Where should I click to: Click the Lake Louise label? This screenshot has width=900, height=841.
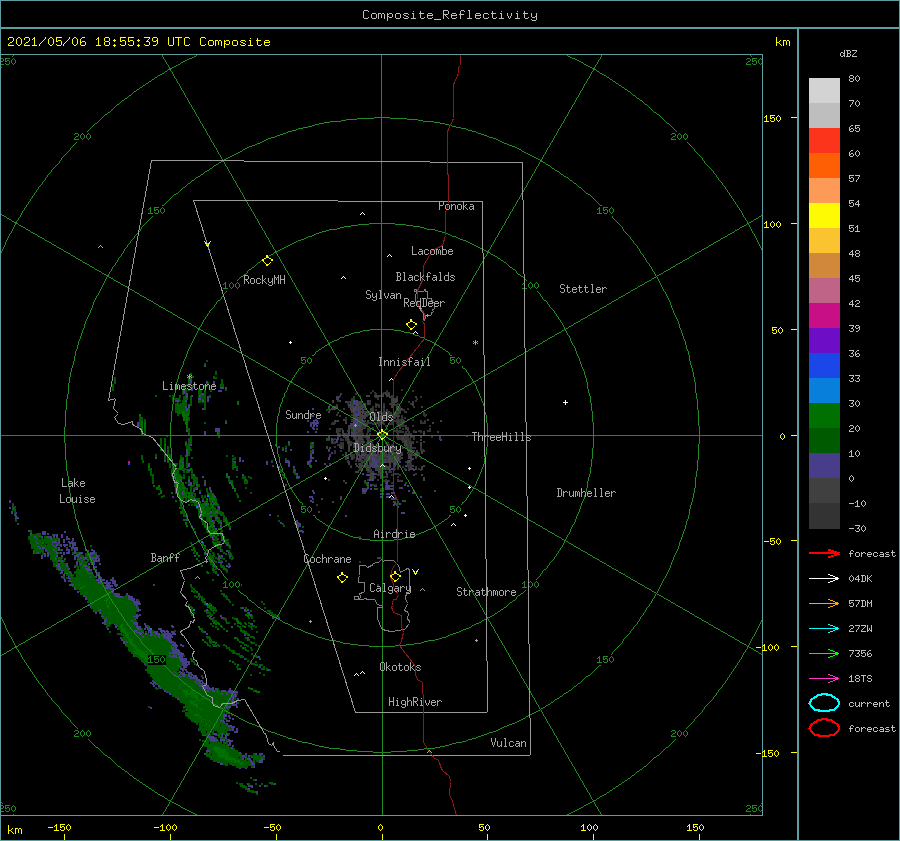tap(77, 491)
